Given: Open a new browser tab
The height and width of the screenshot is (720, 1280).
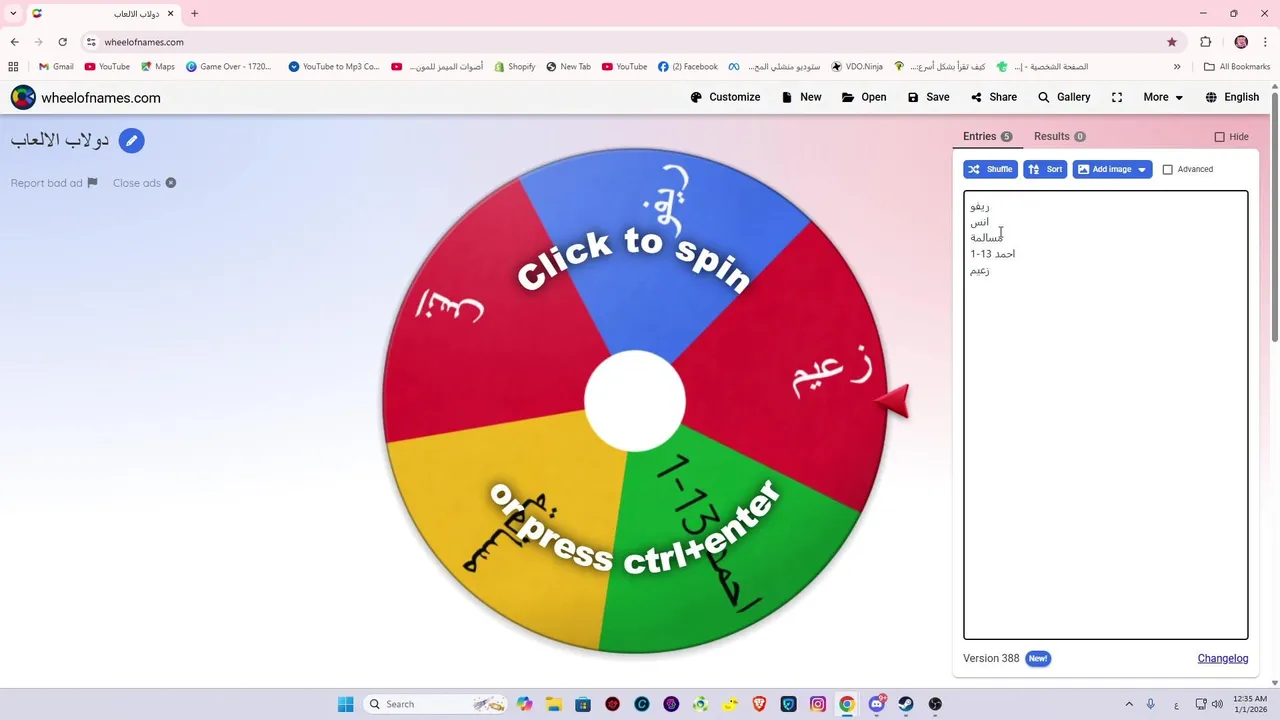Looking at the screenshot, I should [x=194, y=13].
